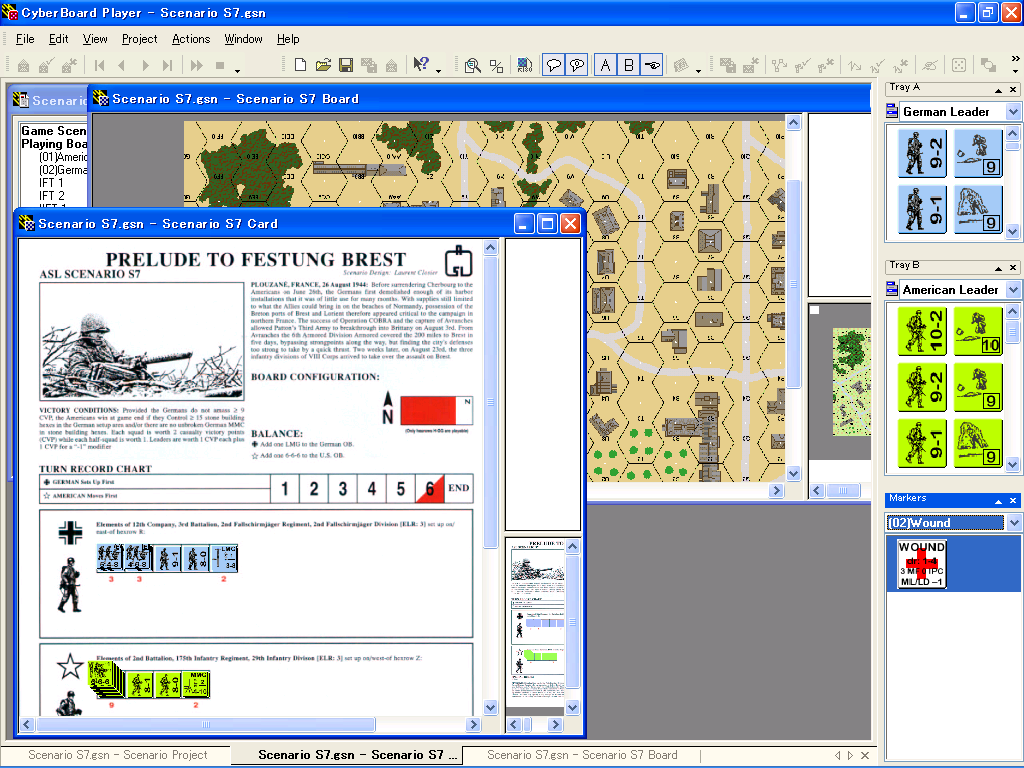The image size is (1024, 768).
Task: Click the American 6-6-6 squad stack on card
Action: coord(104,679)
